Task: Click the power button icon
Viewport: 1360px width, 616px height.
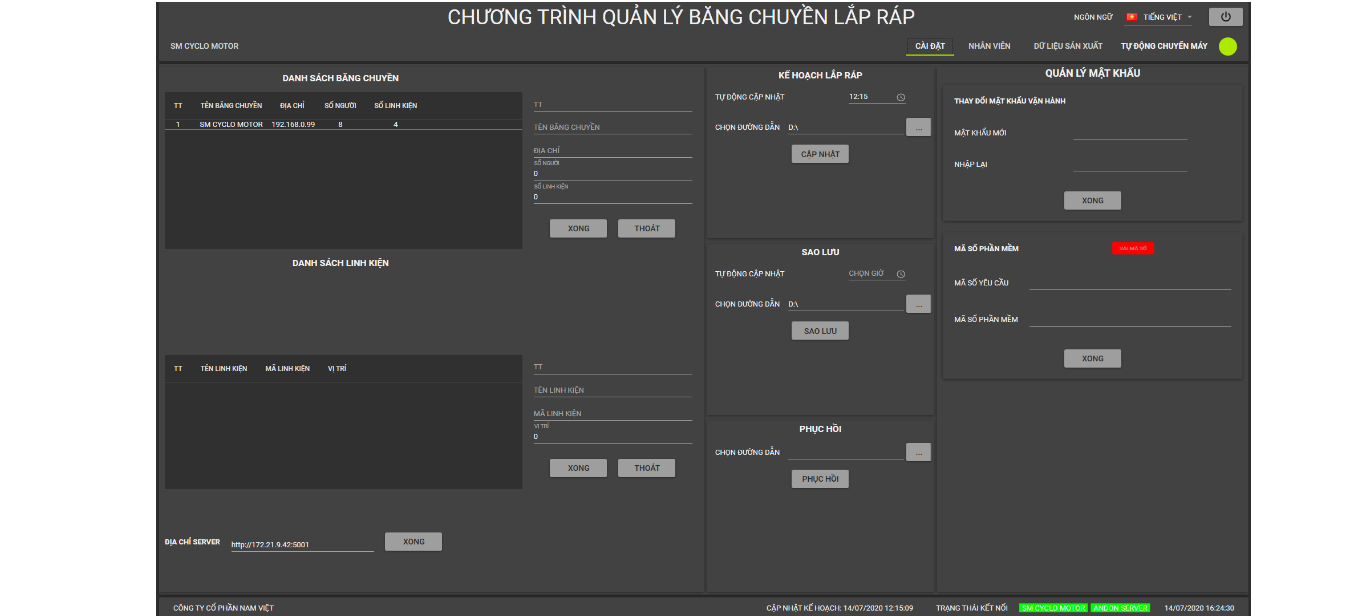Action: [1225, 17]
